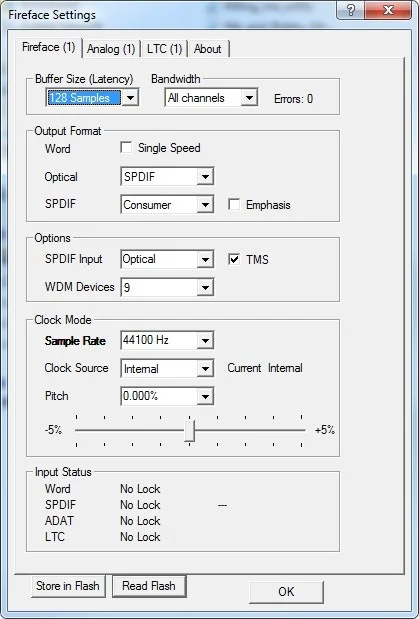Enable the Emphasis checkbox
The width and height of the screenshot is (419, 619).
click(x=234, y=204)
